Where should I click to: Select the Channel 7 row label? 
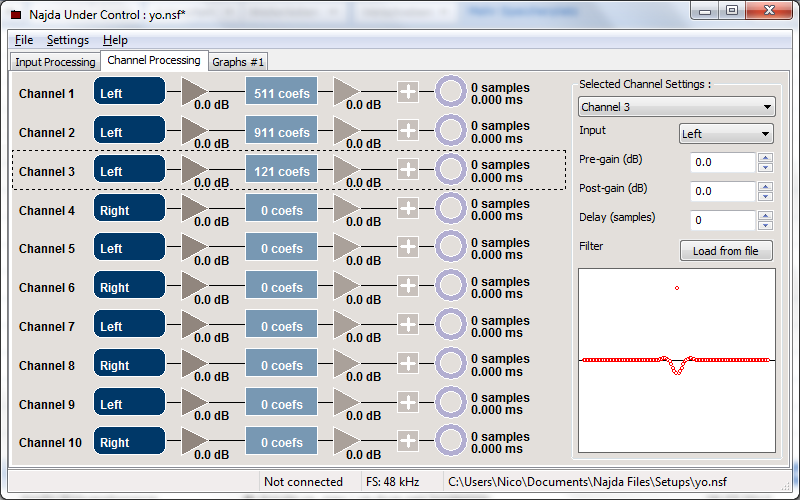(47, 327)
